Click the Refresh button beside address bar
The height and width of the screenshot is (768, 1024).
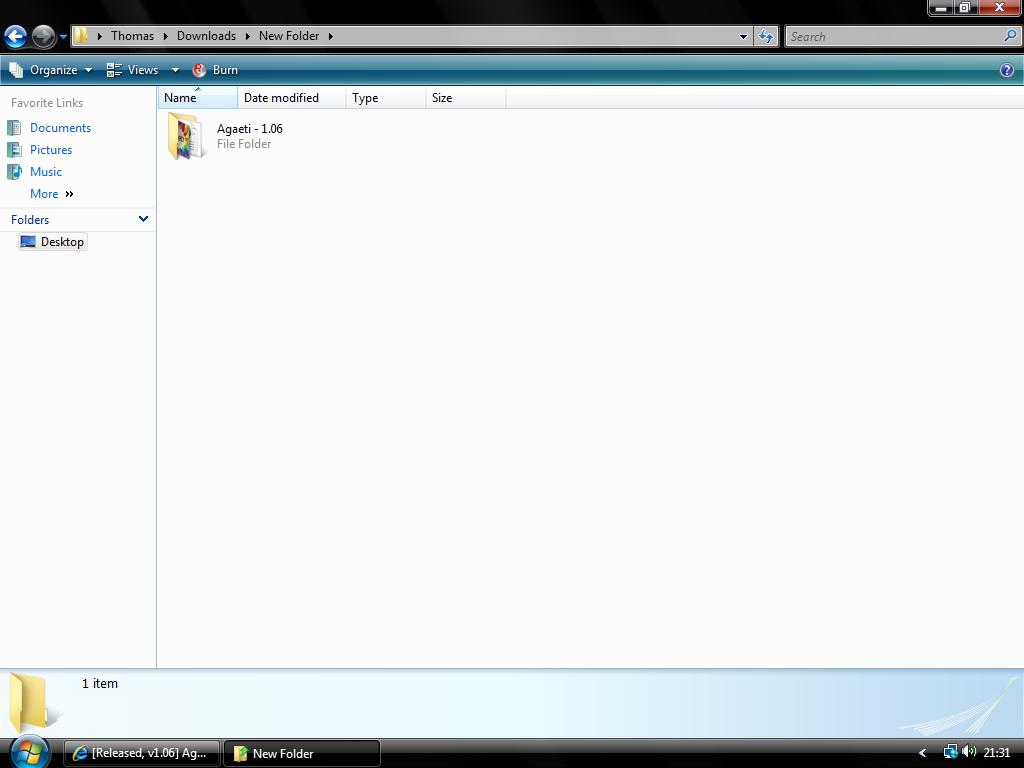pos(766,36)
